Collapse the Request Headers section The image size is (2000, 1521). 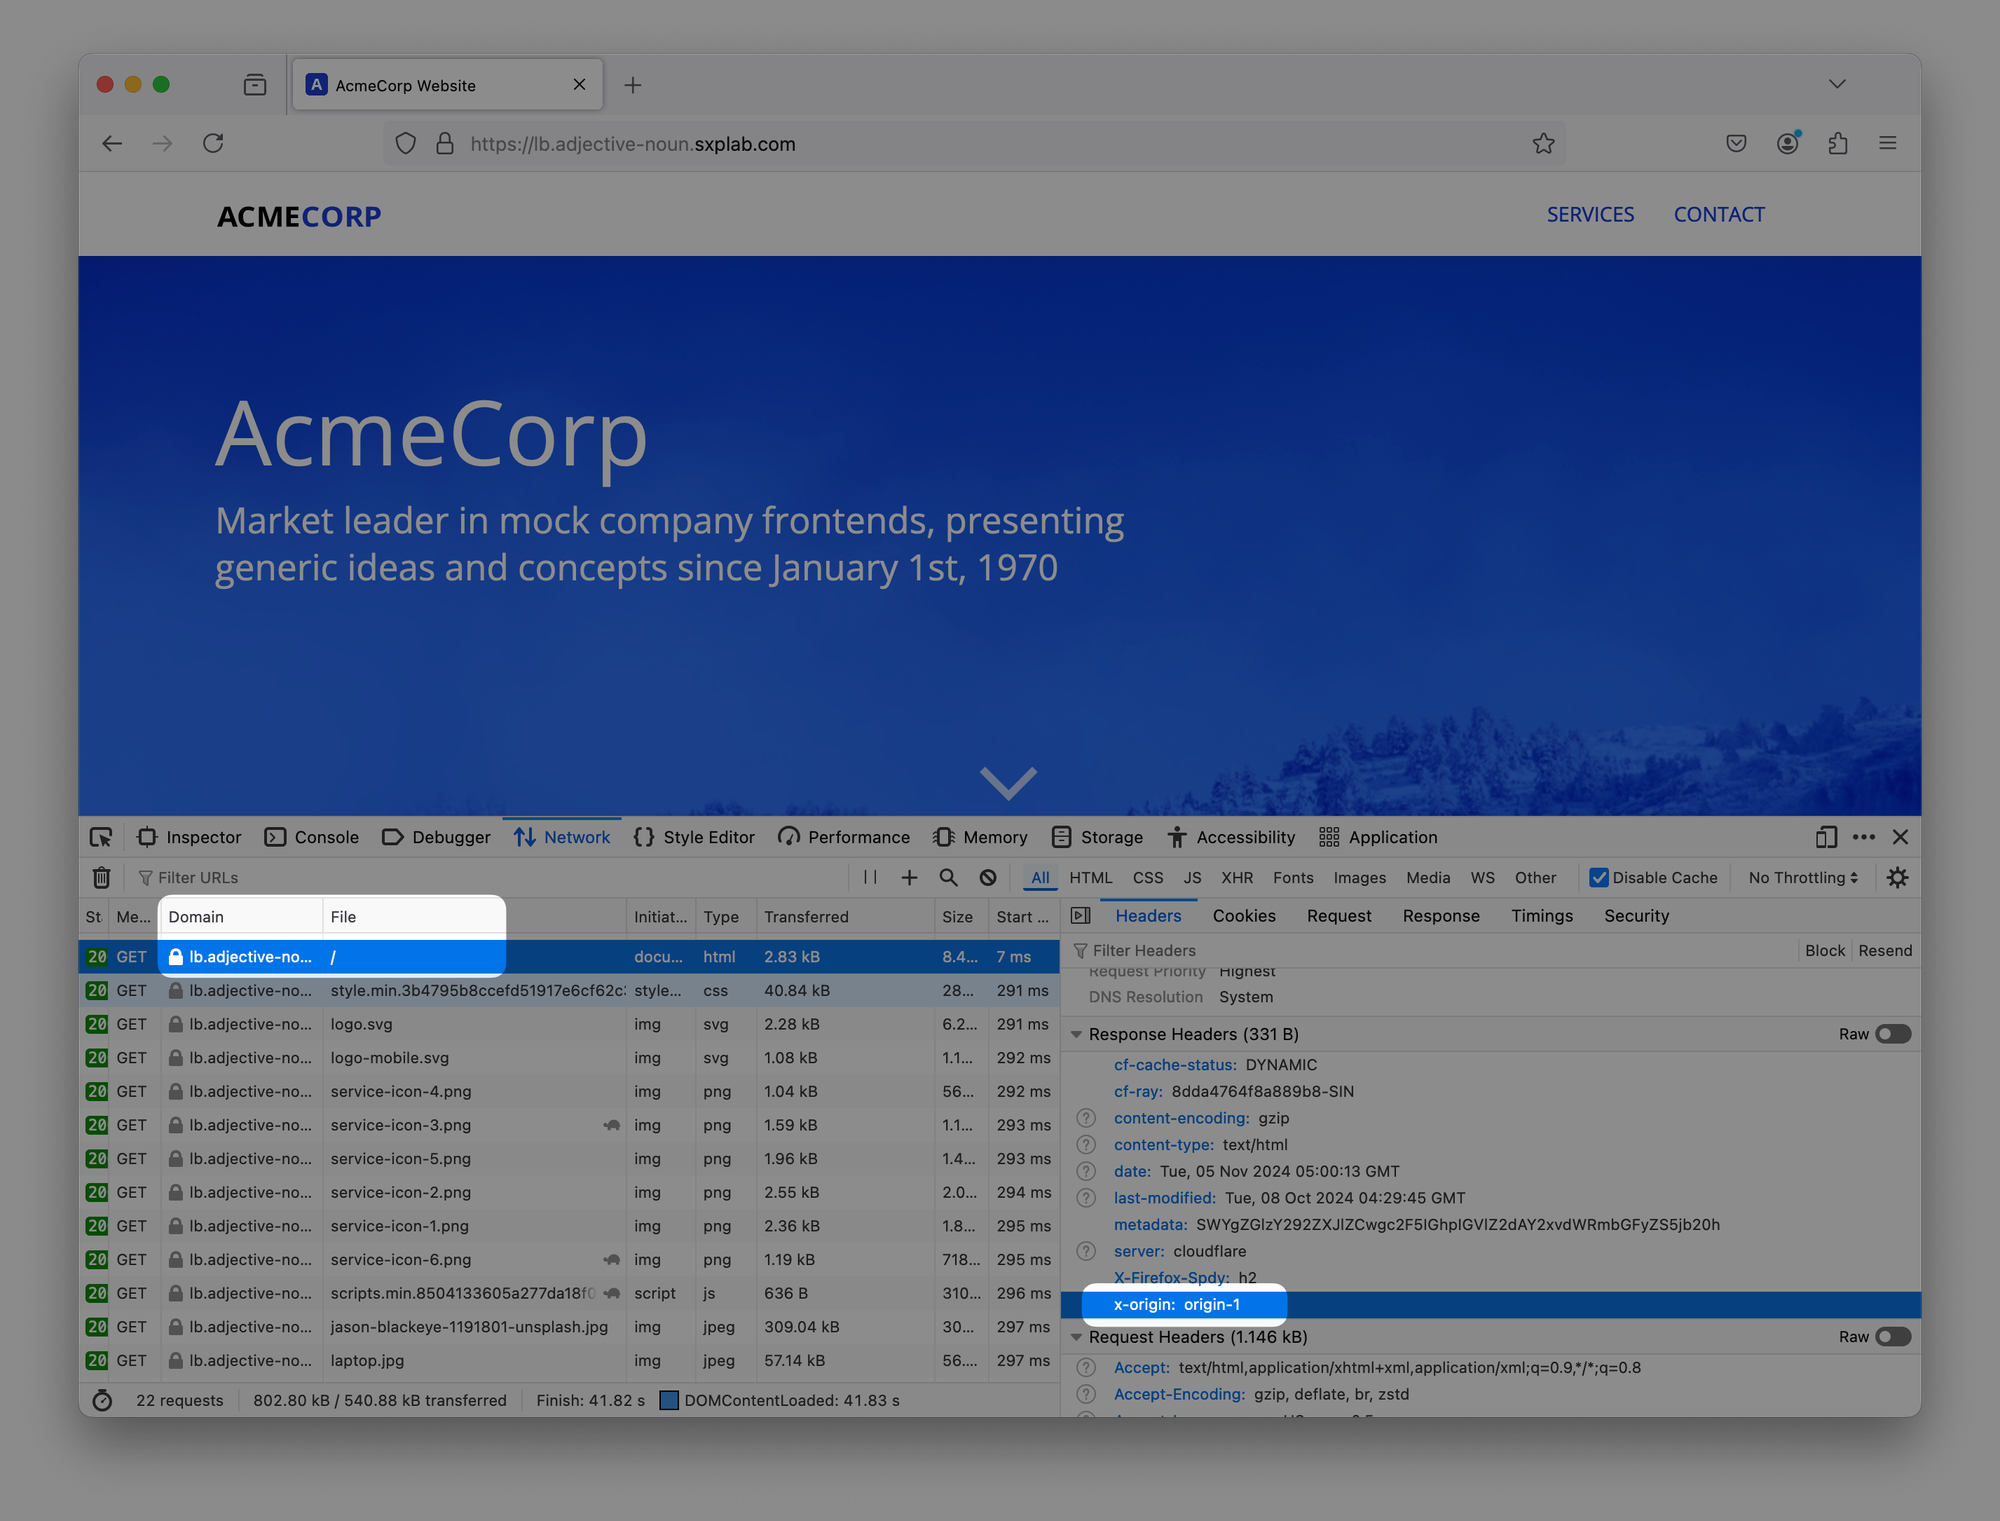tap(1077, 1337)
